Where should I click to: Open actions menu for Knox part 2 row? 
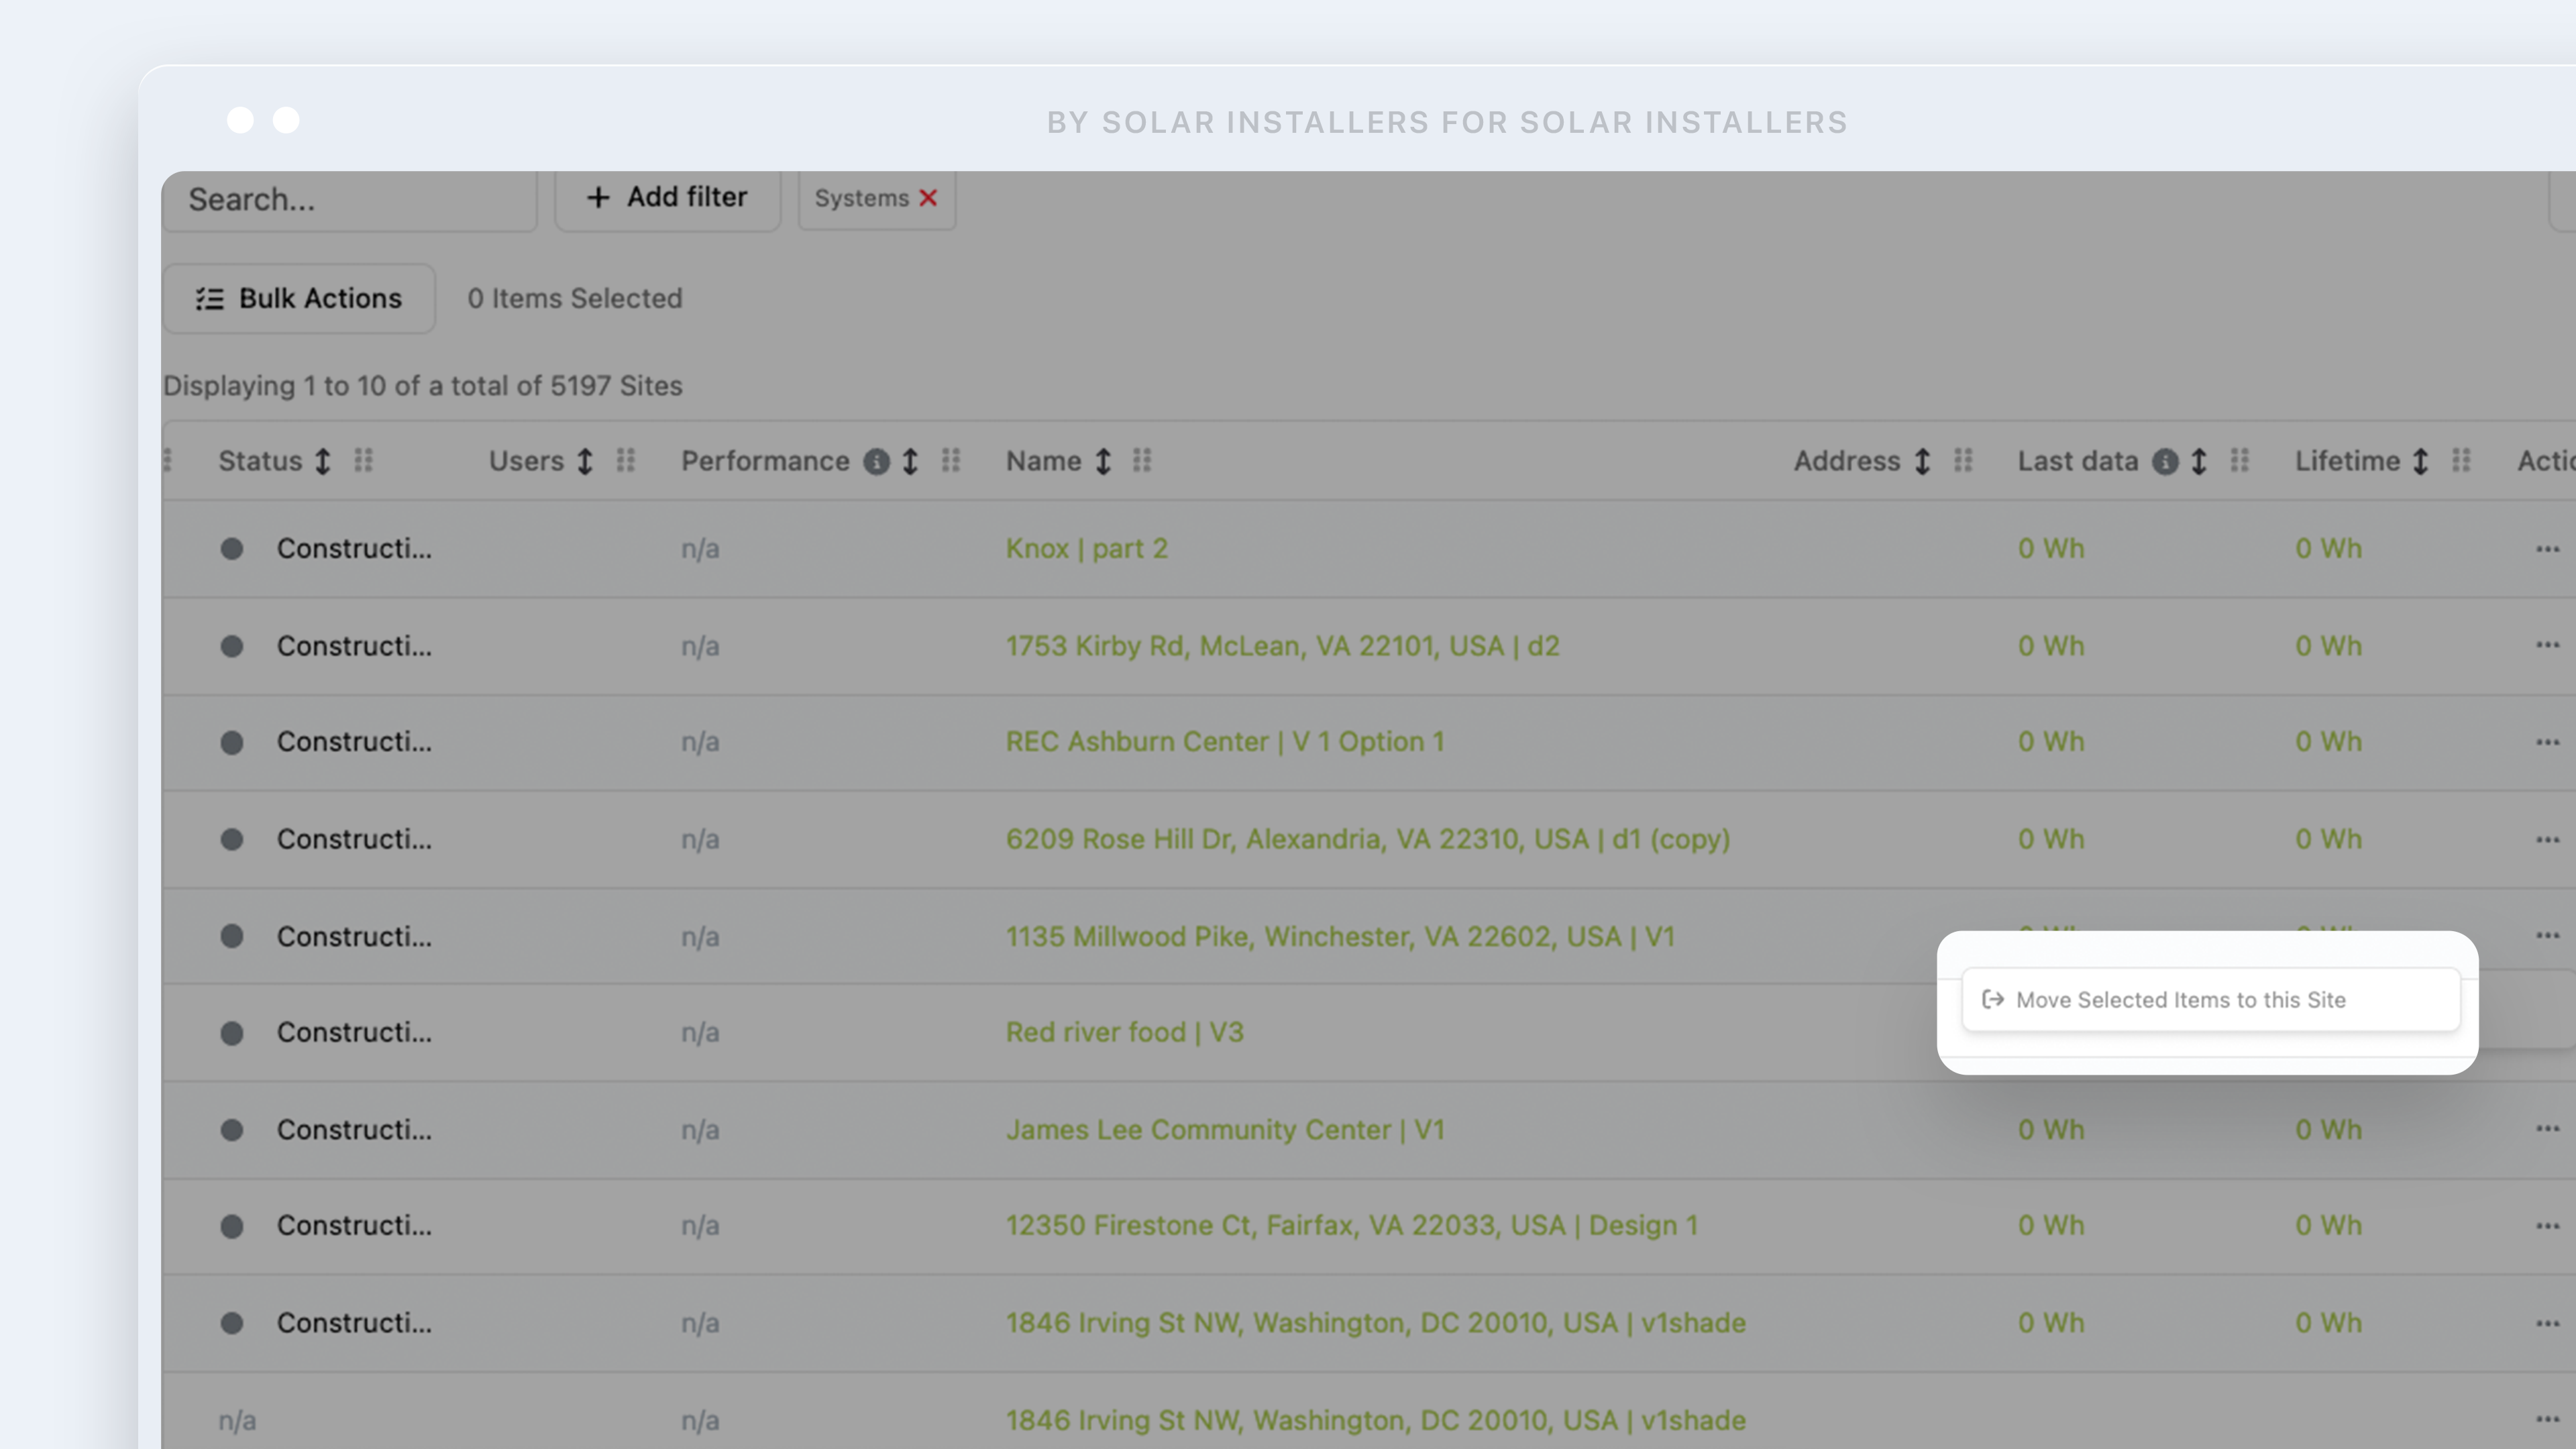(x=2547, y=549)
